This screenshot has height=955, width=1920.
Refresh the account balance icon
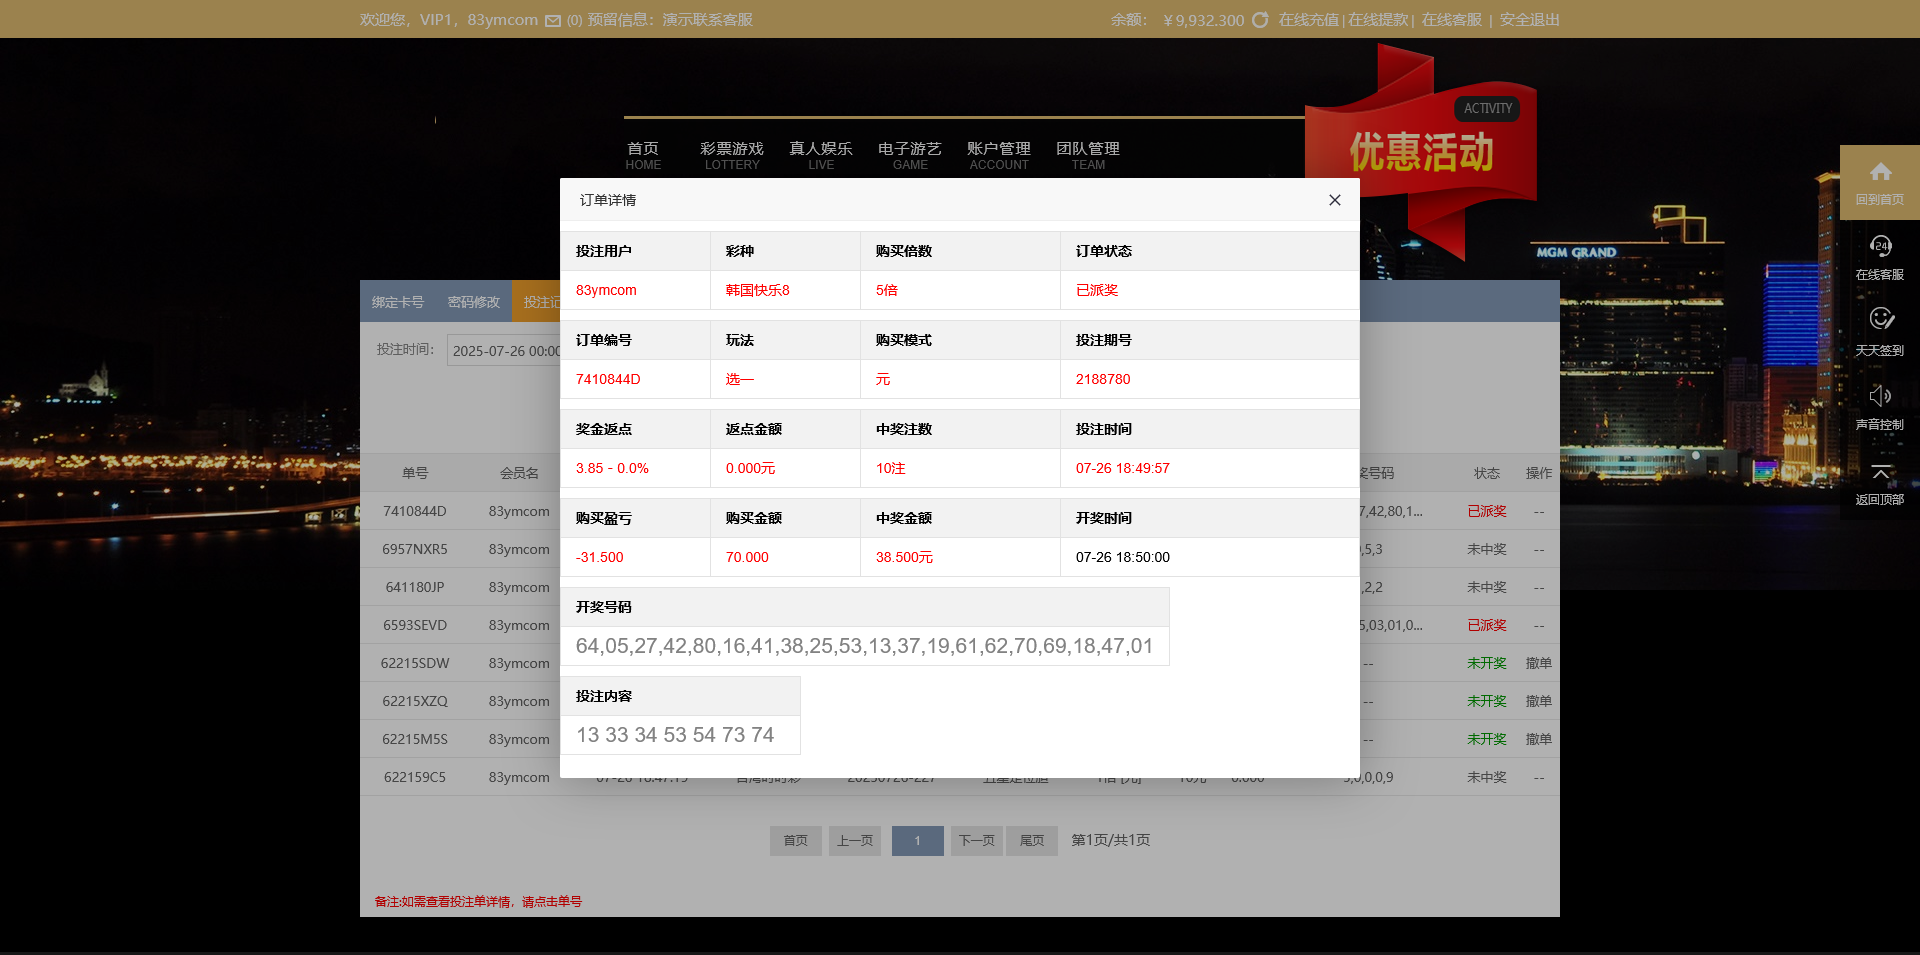pyautogui.click(x=1260, y=20)
